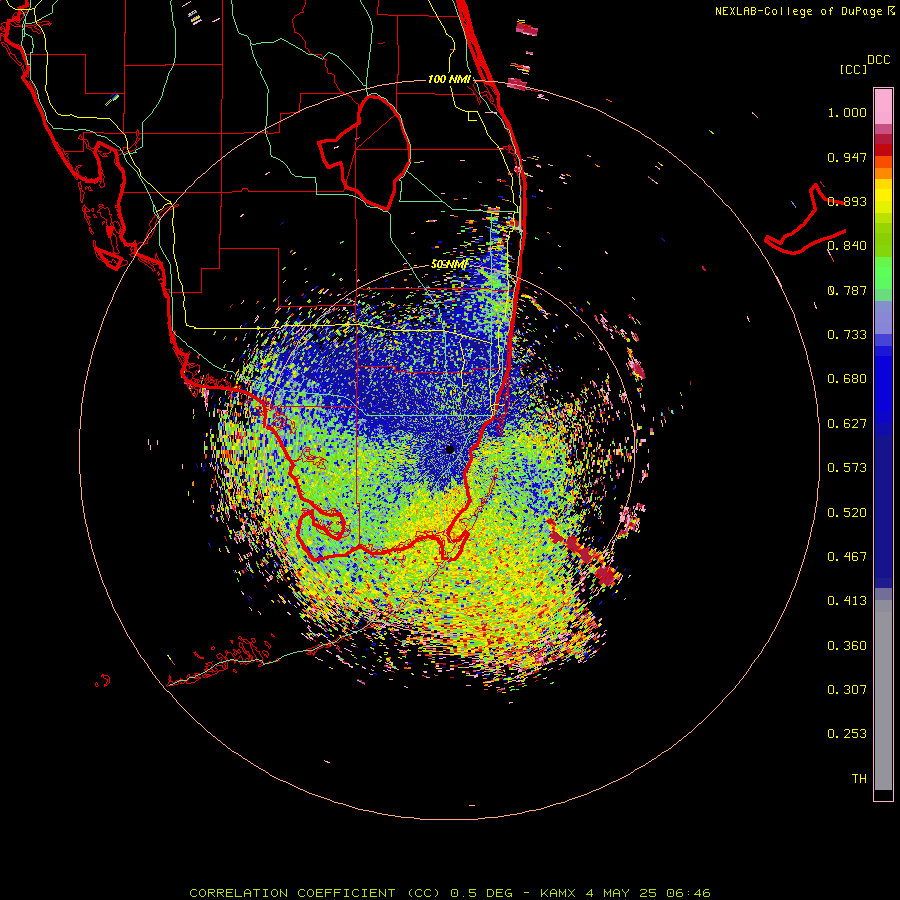This screenshot has width=900, height=900.
Task: Click the 0.413 color scale value
Action: coord(847,601)
